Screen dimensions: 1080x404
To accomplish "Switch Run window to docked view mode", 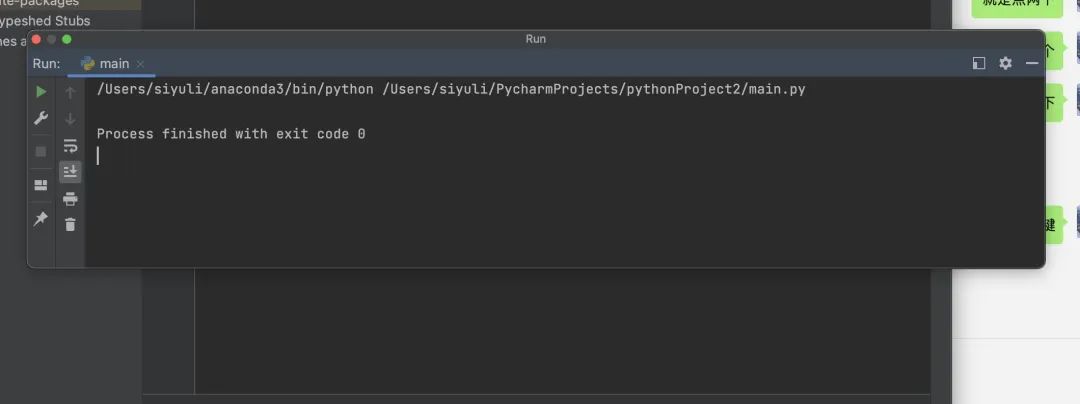I will pos(979,63).
